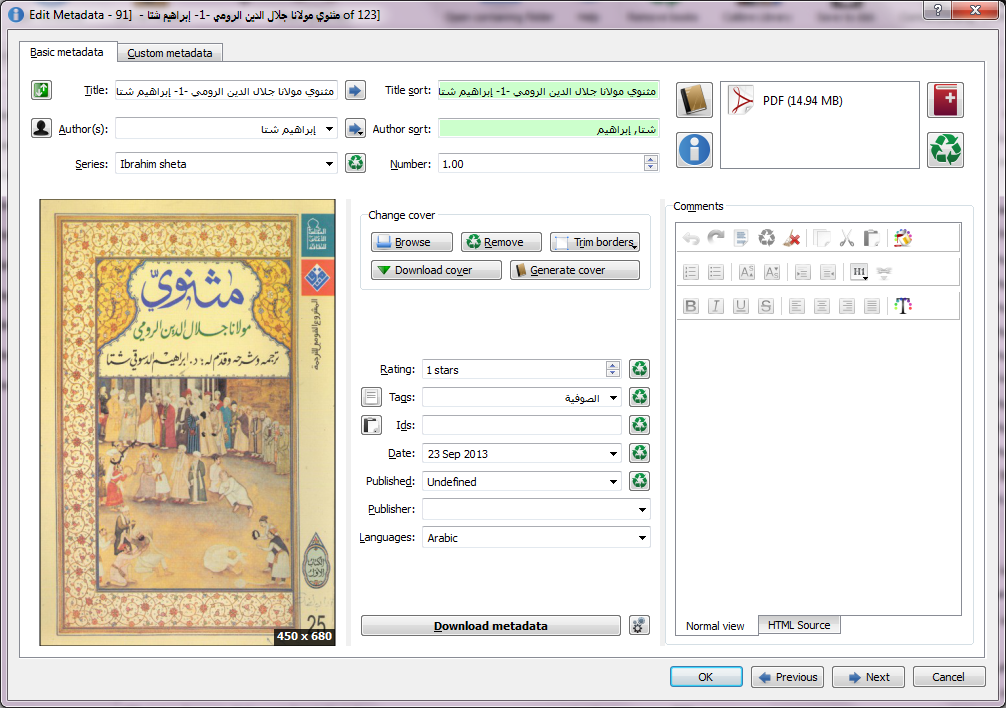1006x708 pixels.
Task: Clear the series with its recycle icon
Action: [355, 163]
